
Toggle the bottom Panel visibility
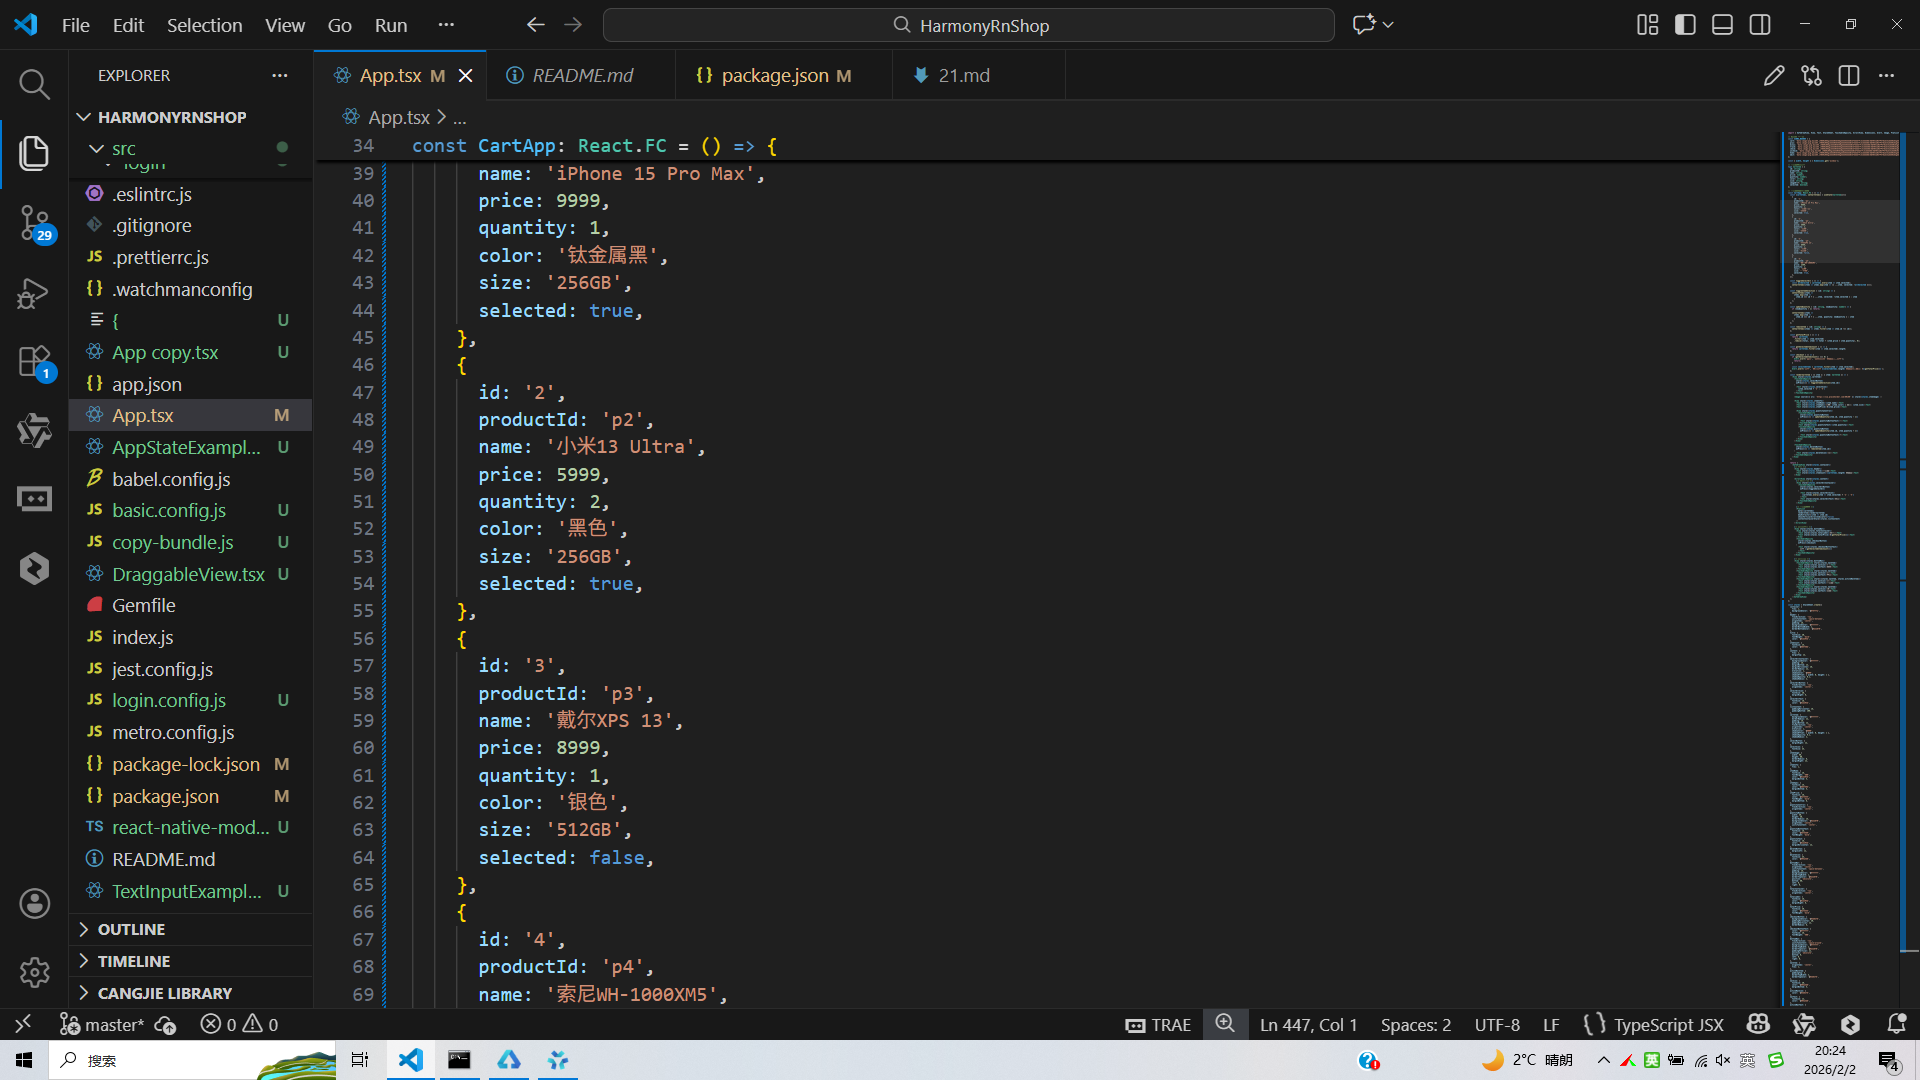(1722, 25)
